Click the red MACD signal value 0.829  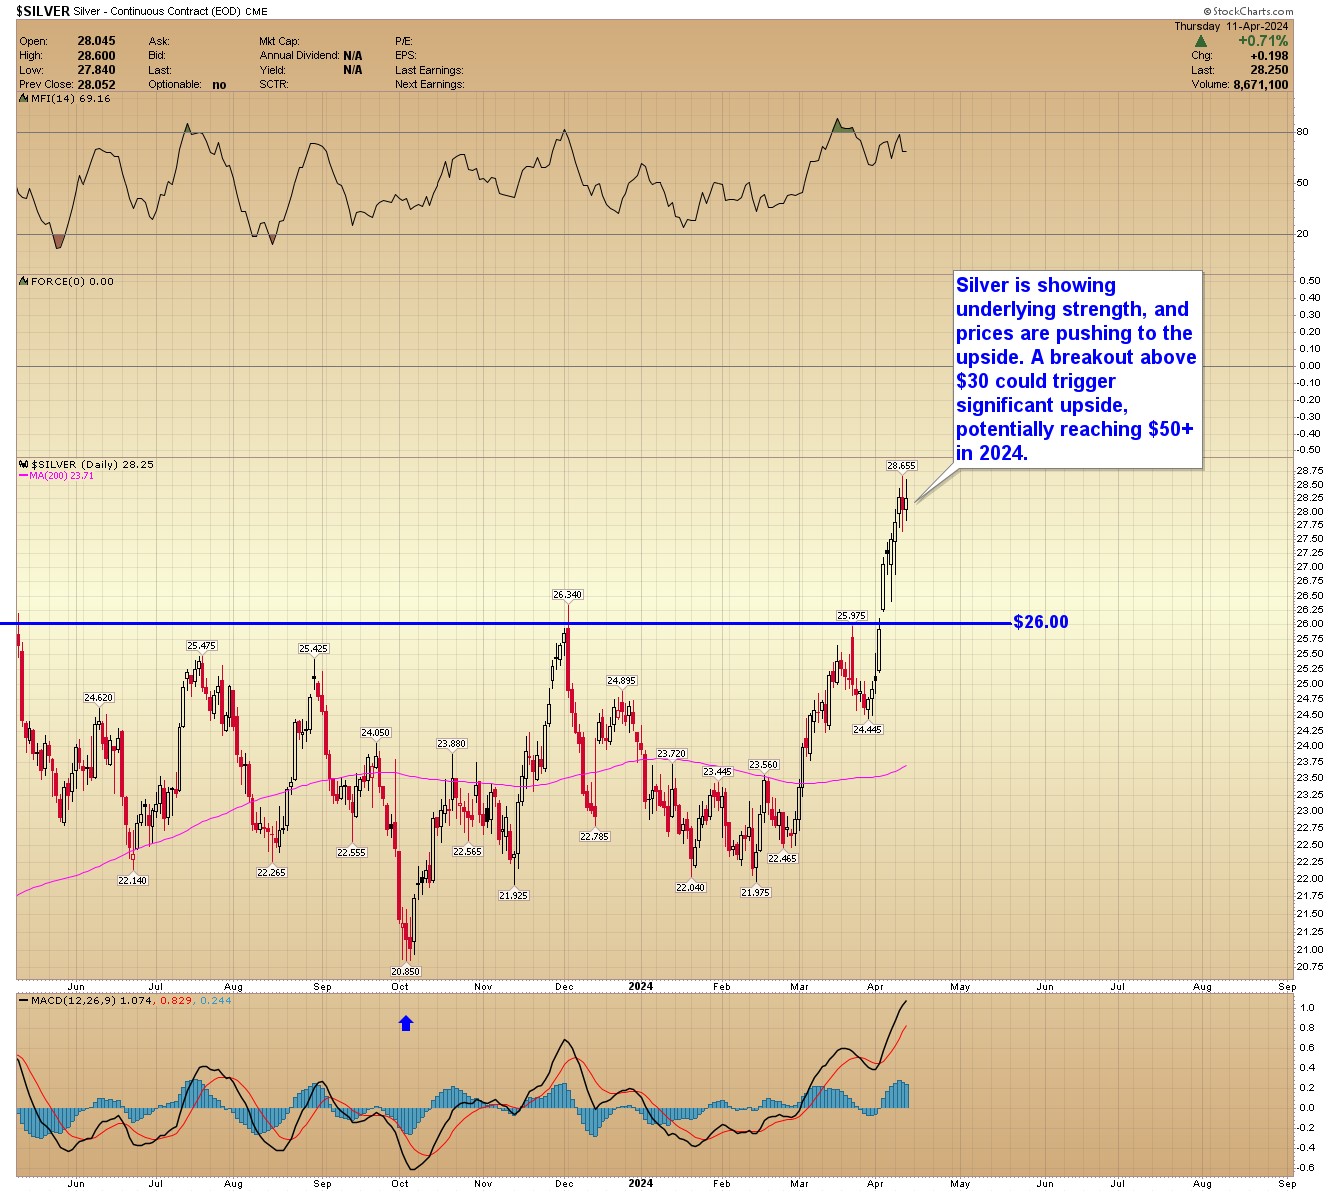point(174,1000)
